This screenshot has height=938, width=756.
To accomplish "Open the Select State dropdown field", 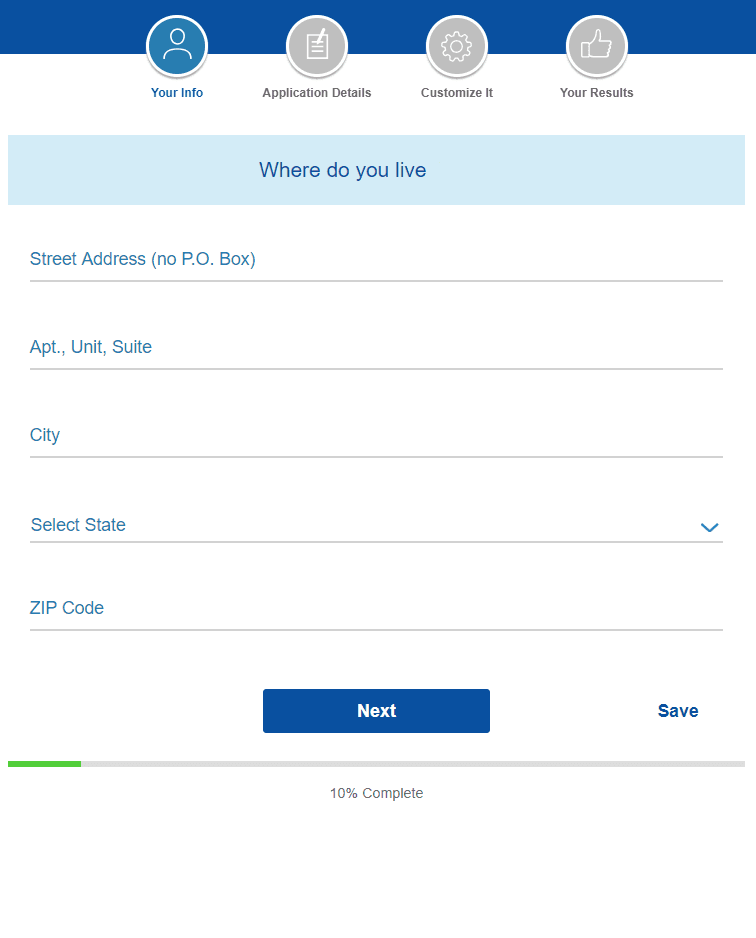I will tap(360, 525).
